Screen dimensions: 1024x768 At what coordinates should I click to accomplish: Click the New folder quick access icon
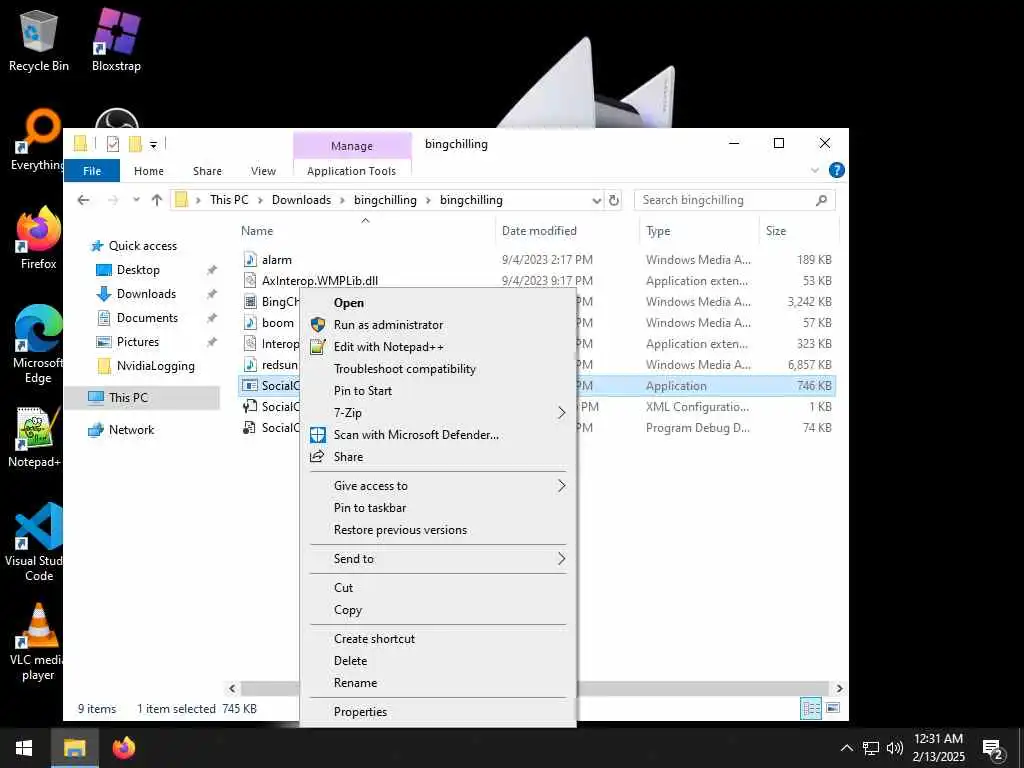click(135, 144)
